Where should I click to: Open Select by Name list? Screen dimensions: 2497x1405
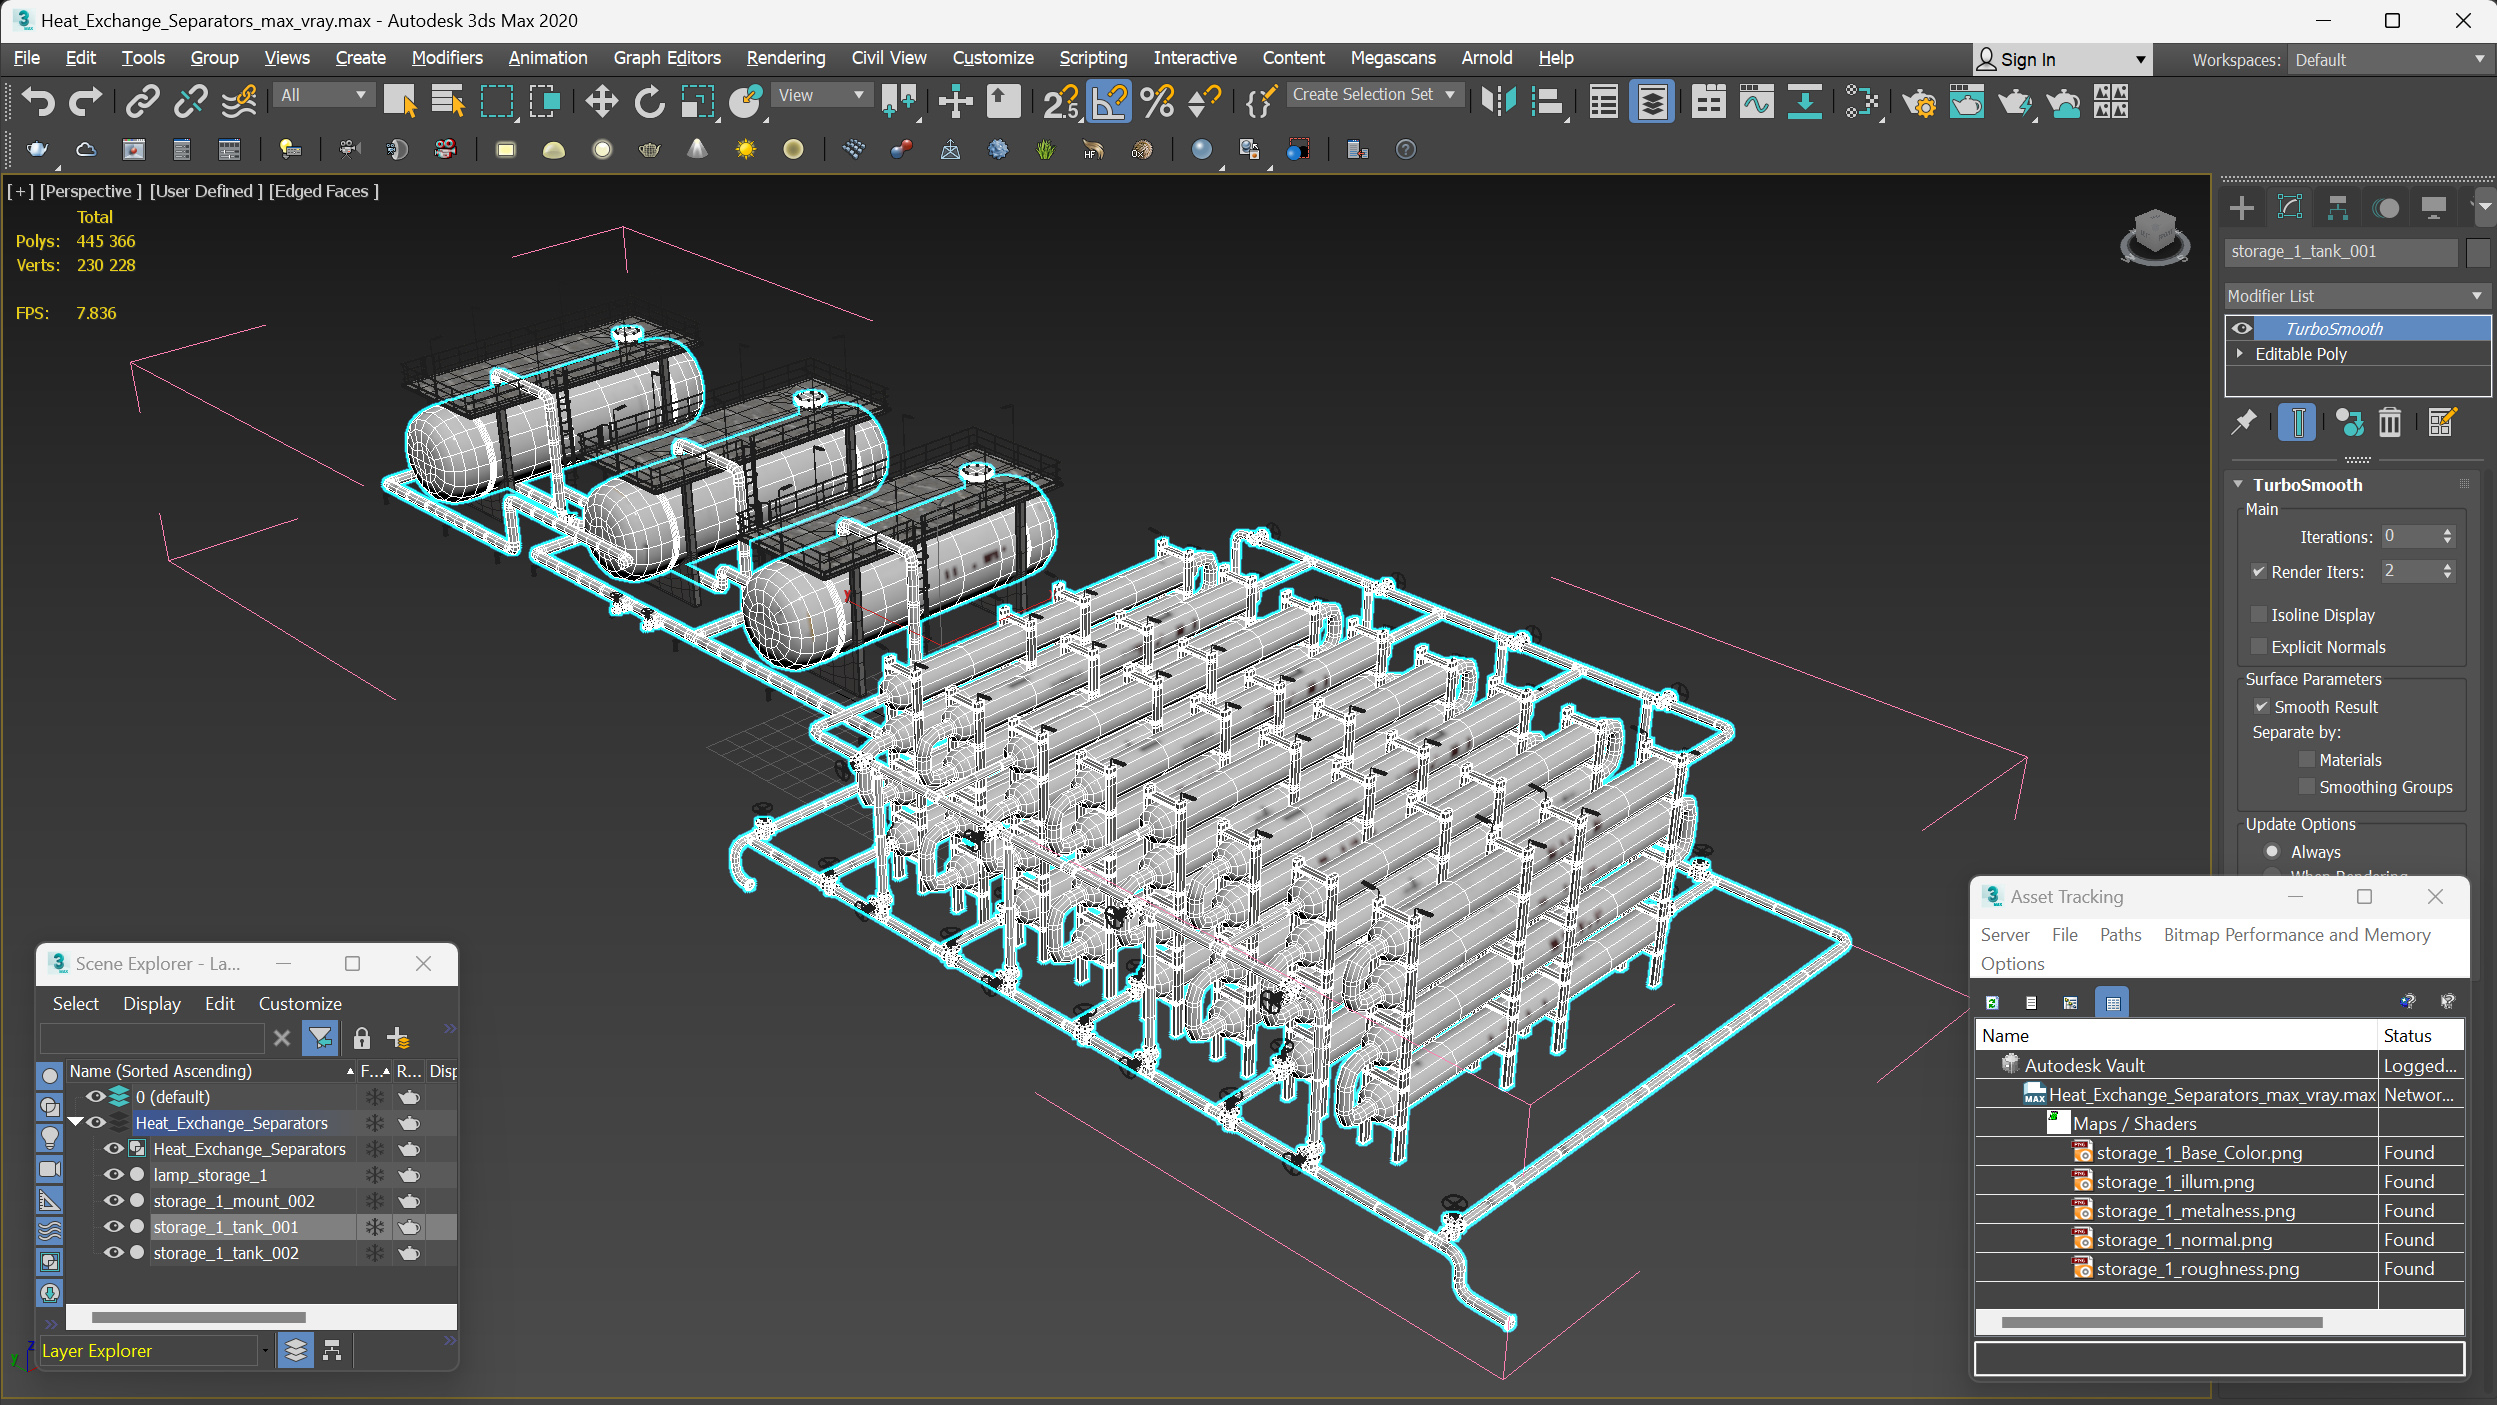click(x=447, y=101)
